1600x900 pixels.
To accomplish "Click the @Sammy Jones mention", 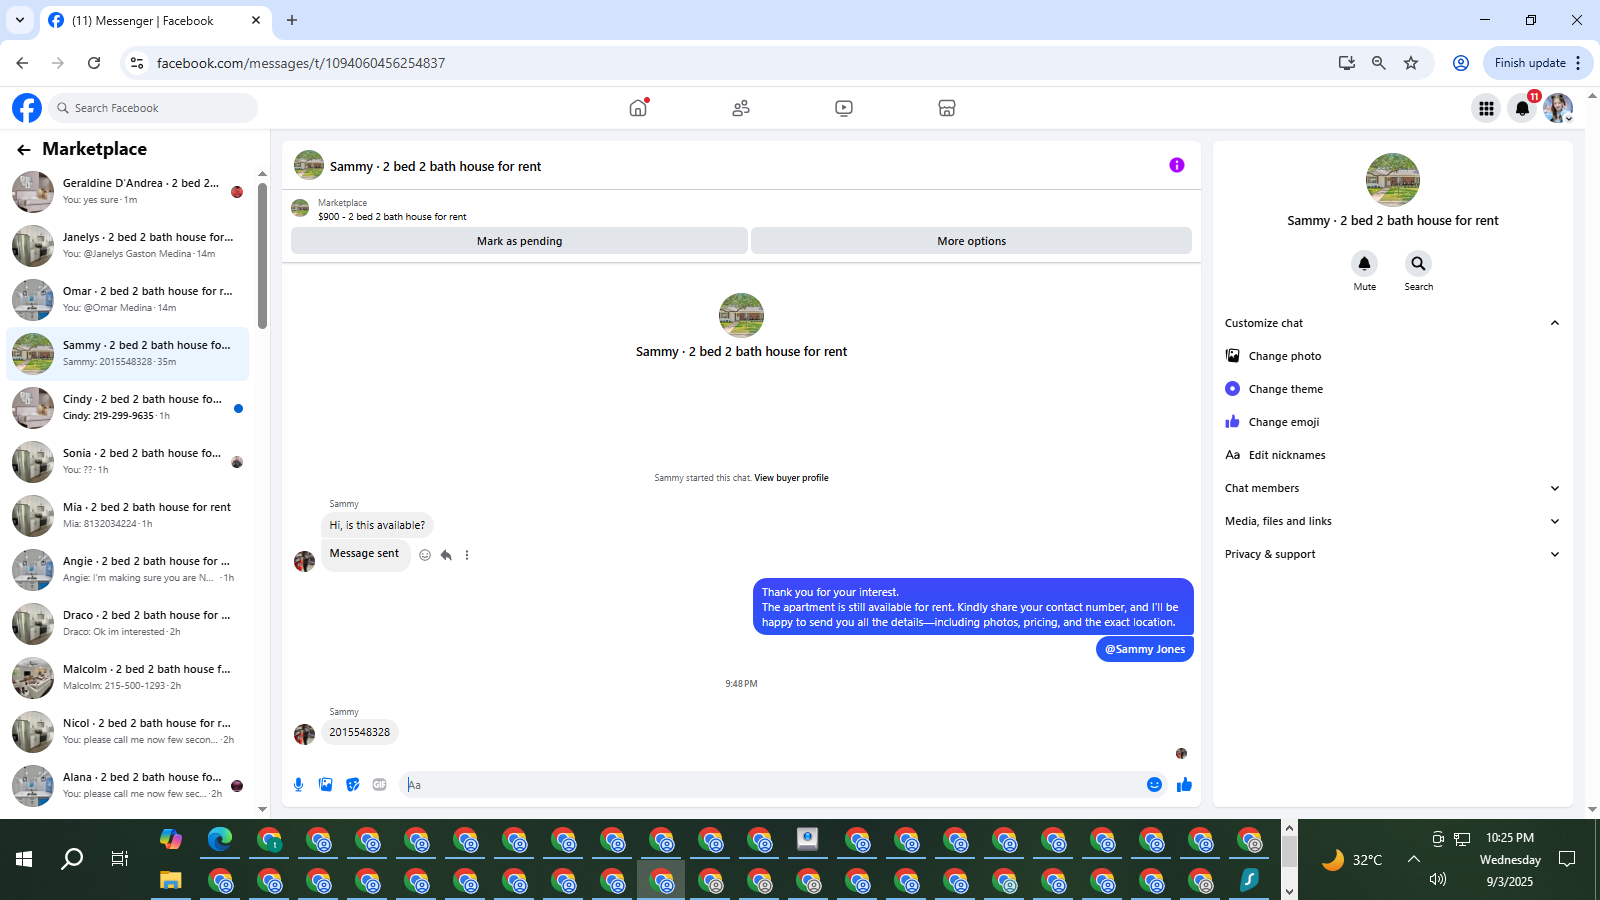I will (1145, 649).
